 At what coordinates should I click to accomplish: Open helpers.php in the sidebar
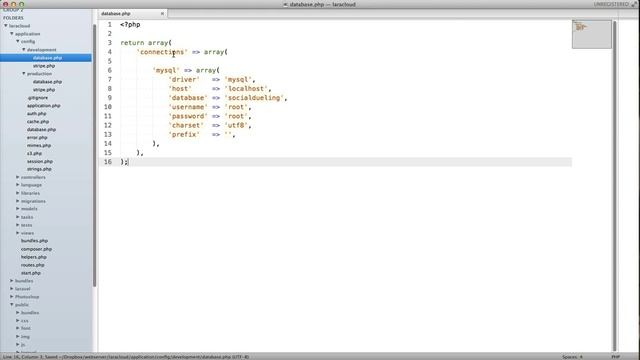(x=34, y=257)
